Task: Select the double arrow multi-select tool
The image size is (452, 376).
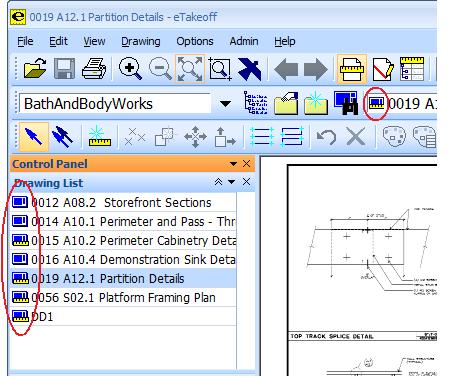Action: (x=62, y=137)
